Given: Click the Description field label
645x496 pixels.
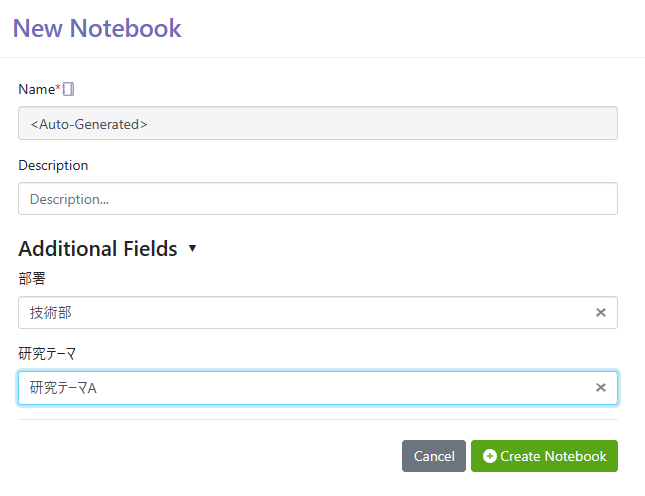Looking at the screenshot, I should tap(53, 165).
